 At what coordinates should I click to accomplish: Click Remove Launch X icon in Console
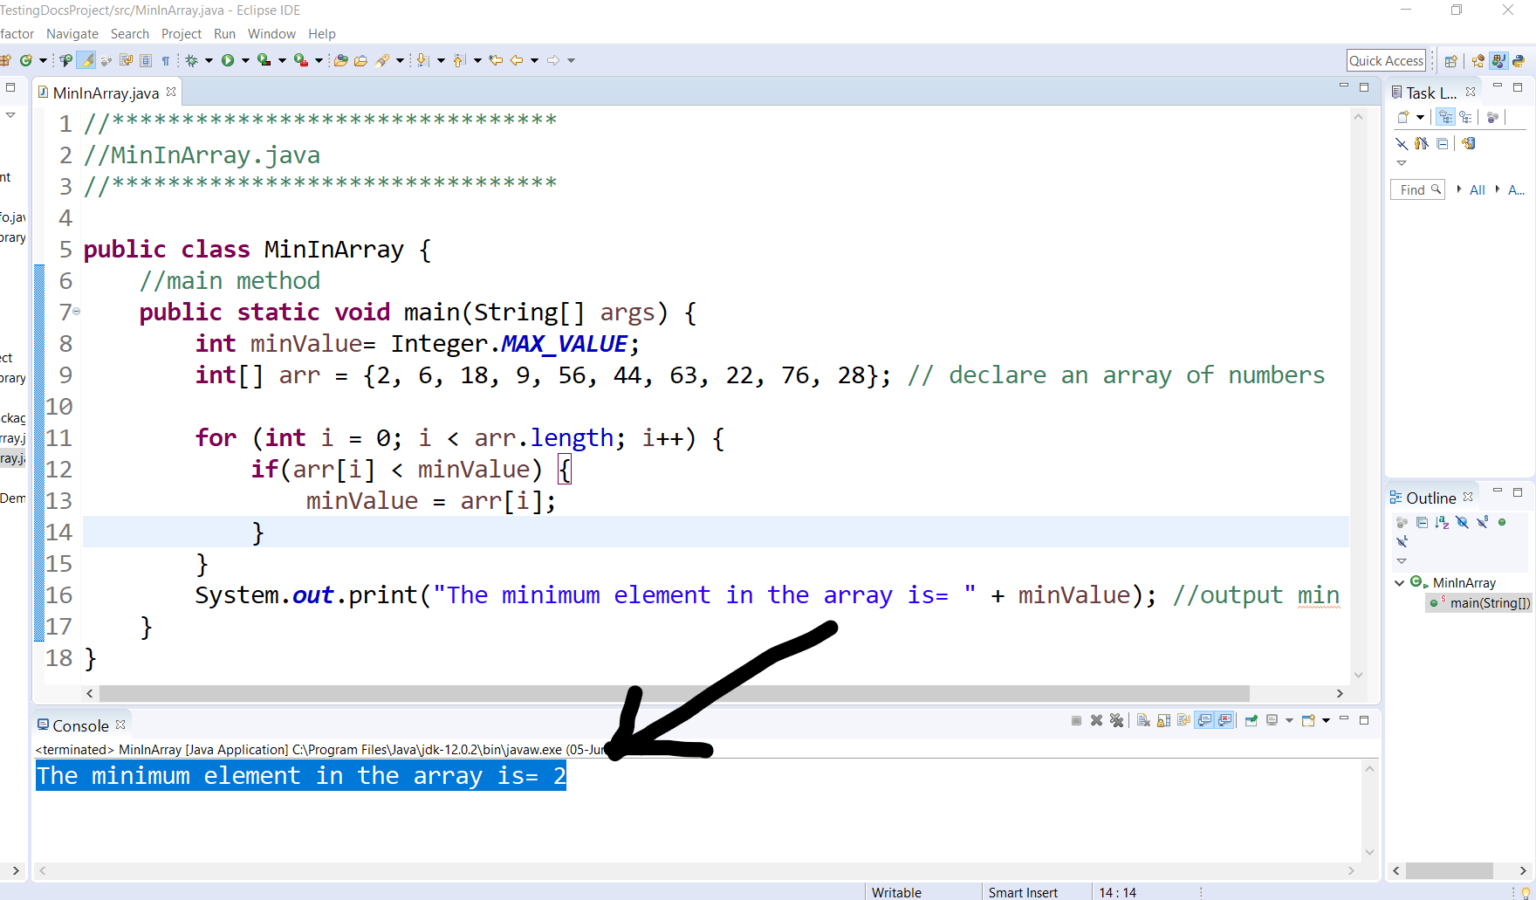coord(1096,720)
